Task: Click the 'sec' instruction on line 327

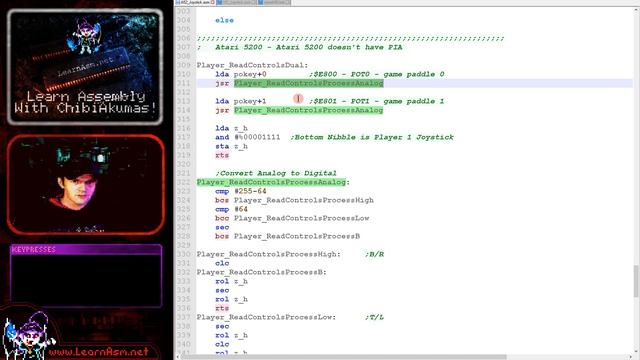Action: [222, 227]
